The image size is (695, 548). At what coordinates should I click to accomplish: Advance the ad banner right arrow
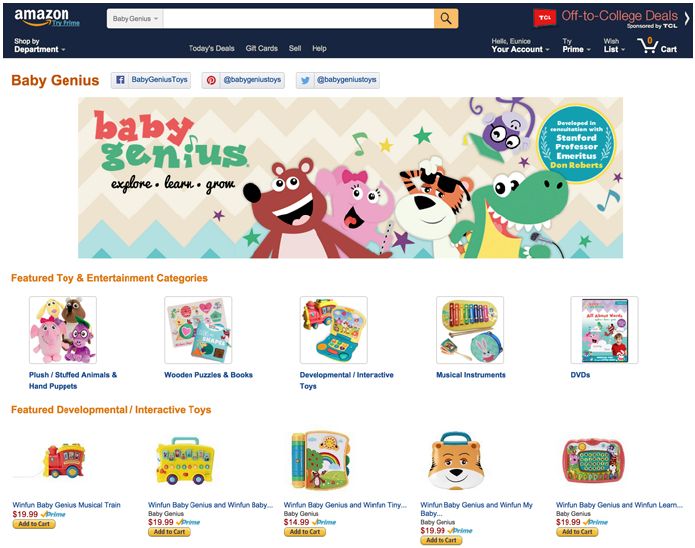687,18
